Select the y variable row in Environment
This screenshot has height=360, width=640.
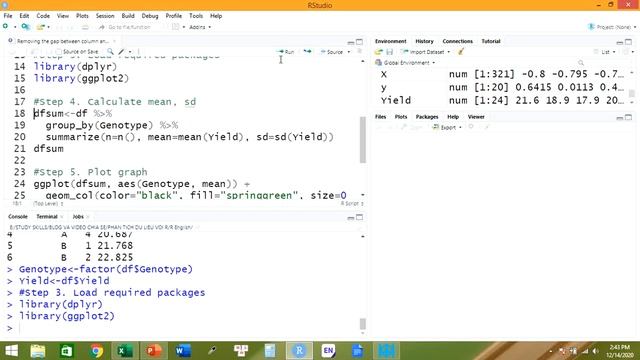[502, 87]
